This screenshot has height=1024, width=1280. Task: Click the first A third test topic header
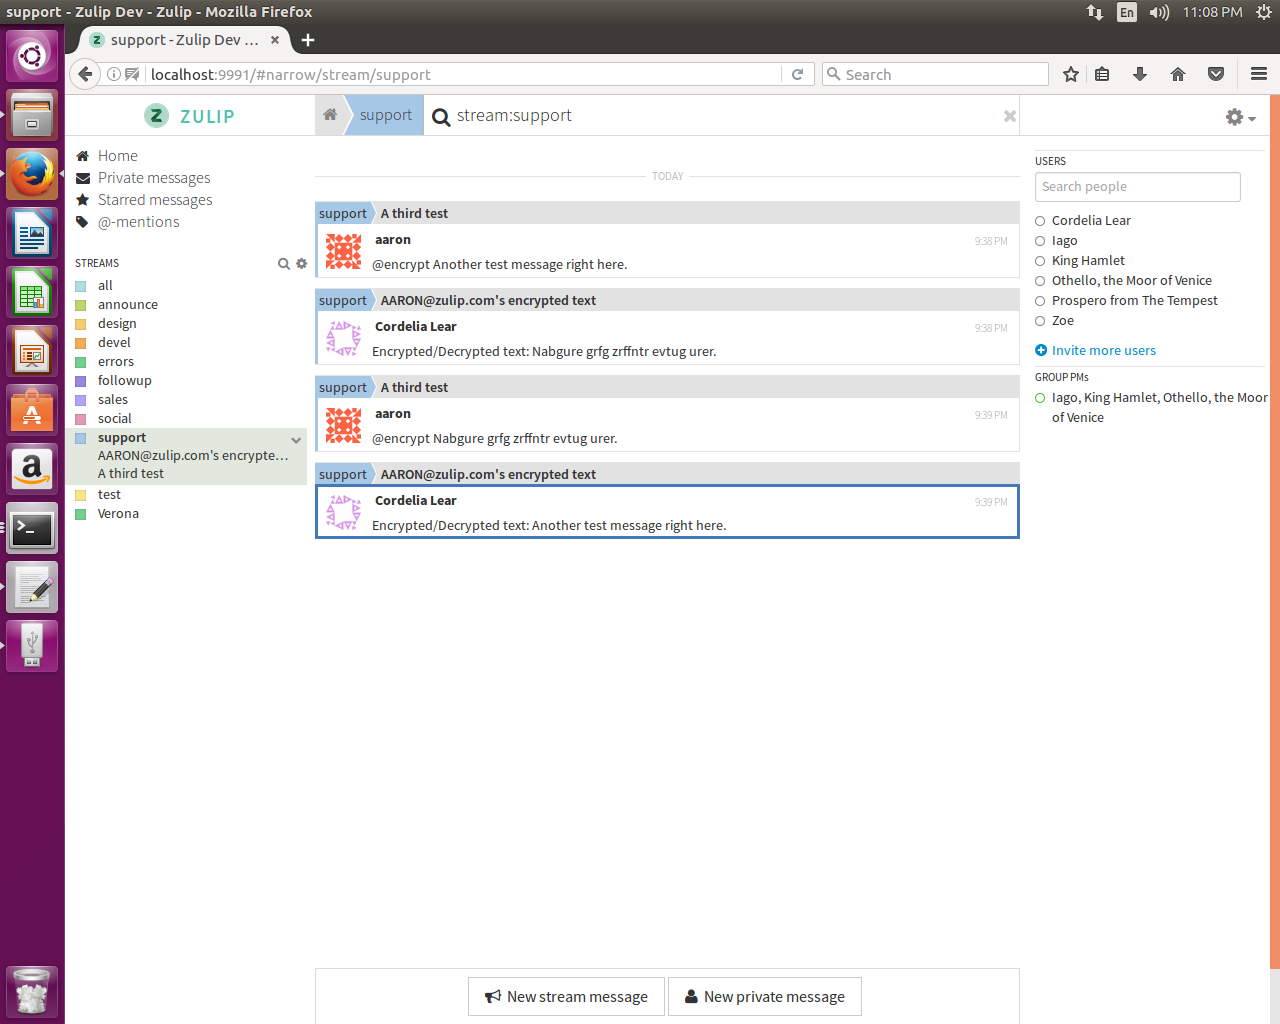pos(414,214)
